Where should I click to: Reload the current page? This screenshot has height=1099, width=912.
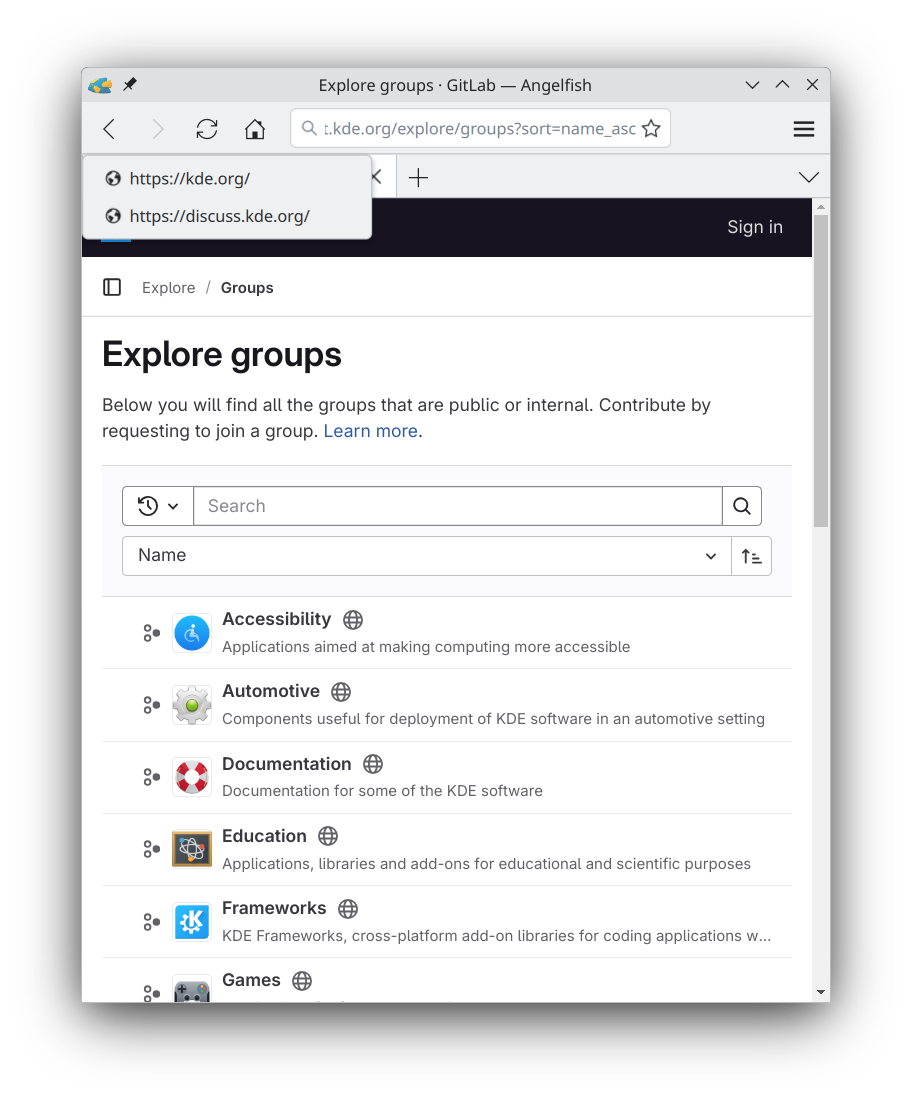207,129
